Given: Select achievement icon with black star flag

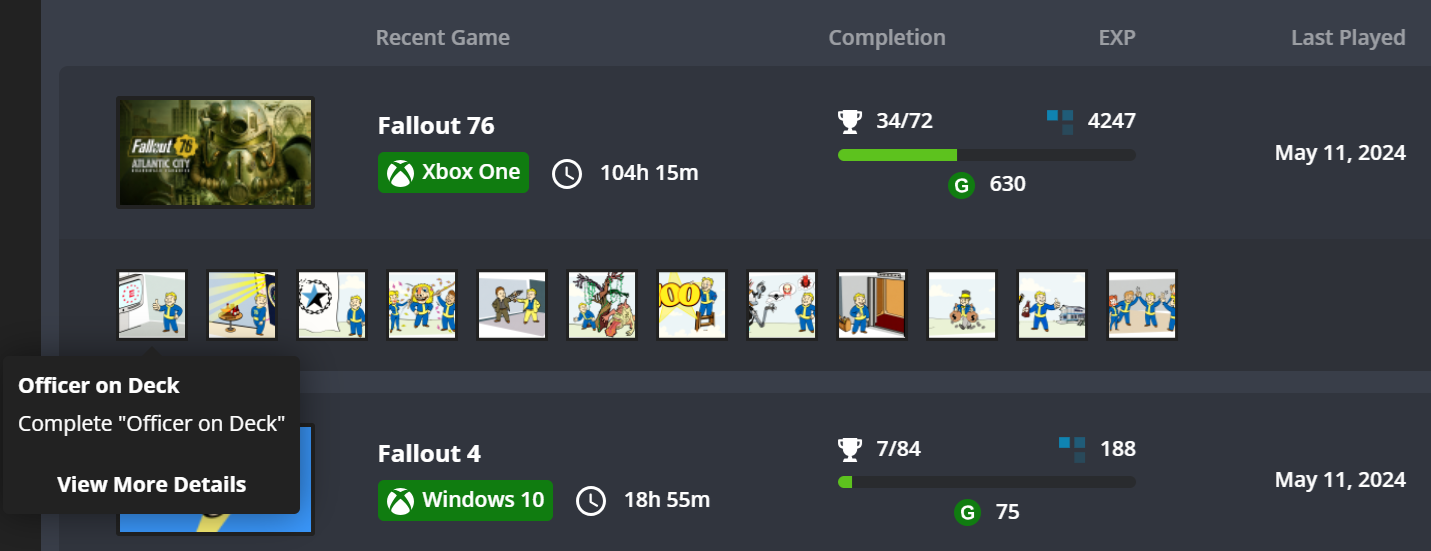Looking at the screenshot, I should [x=332, y=305].
